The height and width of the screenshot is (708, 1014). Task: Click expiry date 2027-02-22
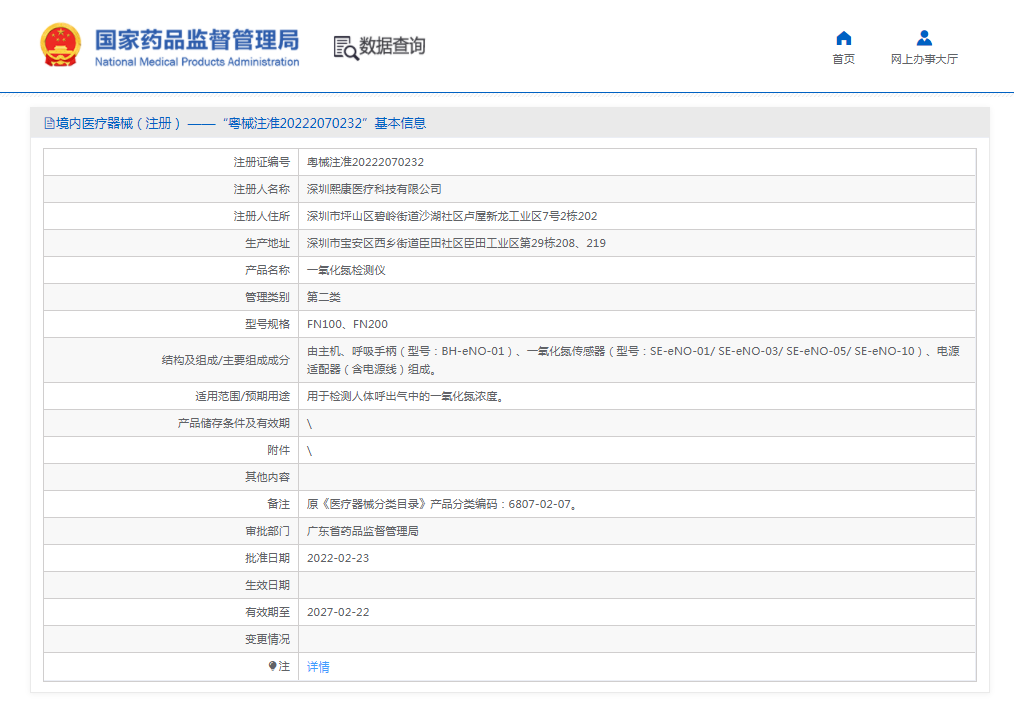[337, 612]
